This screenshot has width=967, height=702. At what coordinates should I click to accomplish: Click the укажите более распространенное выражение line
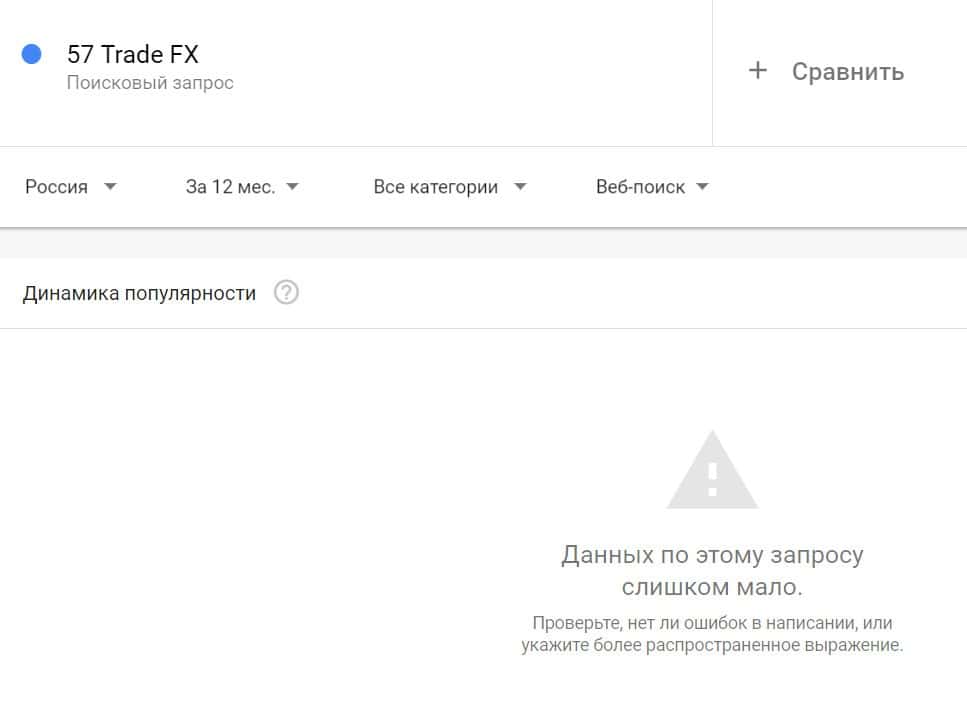click(x=712, y=645)
